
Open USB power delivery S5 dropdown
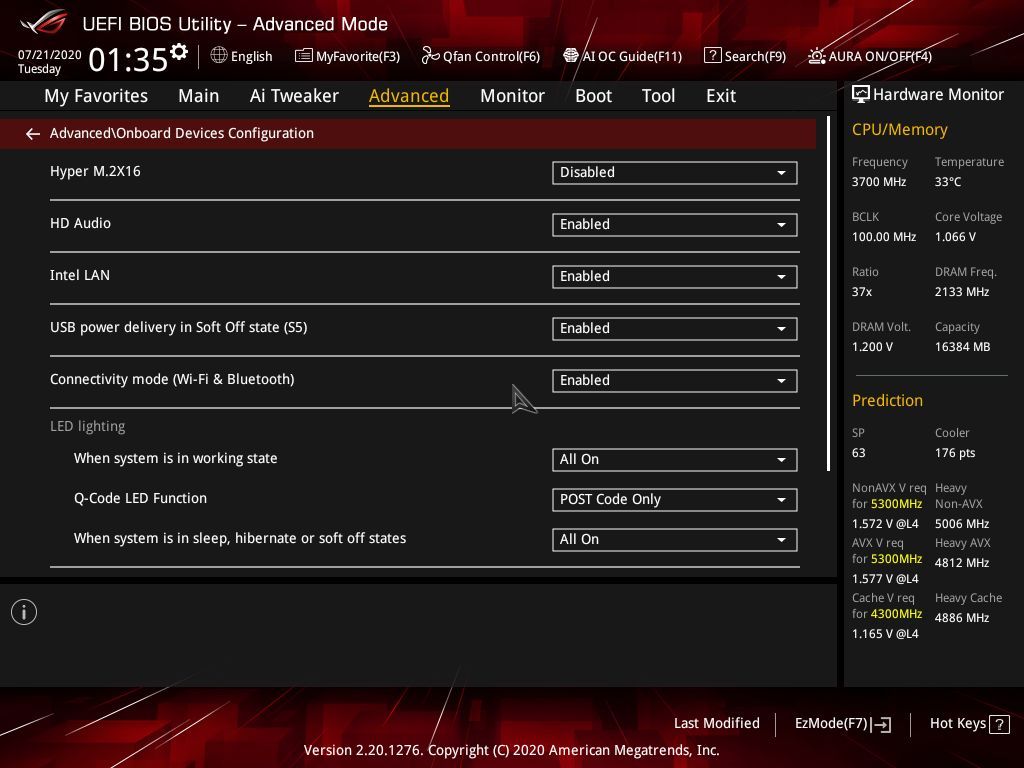coord(675,328)
